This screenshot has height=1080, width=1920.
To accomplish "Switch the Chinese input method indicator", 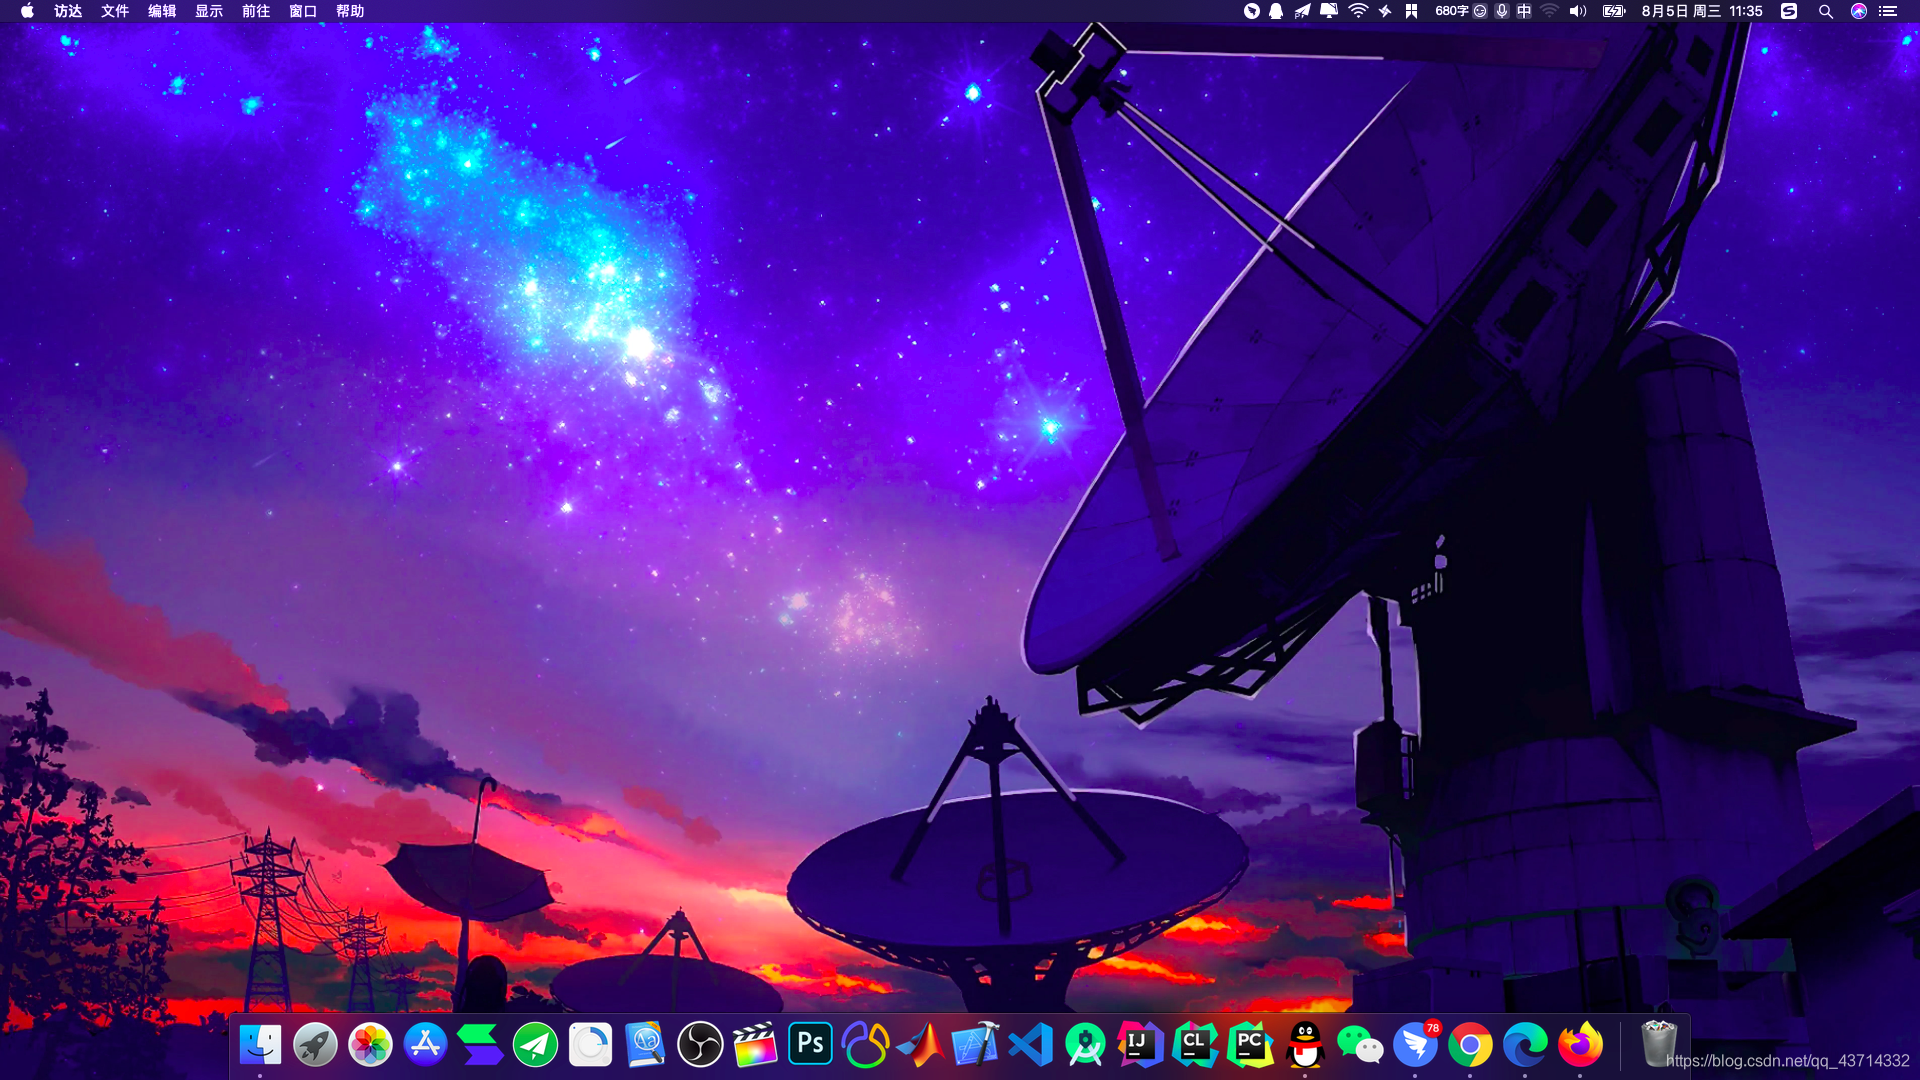I will tap(1524, 11).
